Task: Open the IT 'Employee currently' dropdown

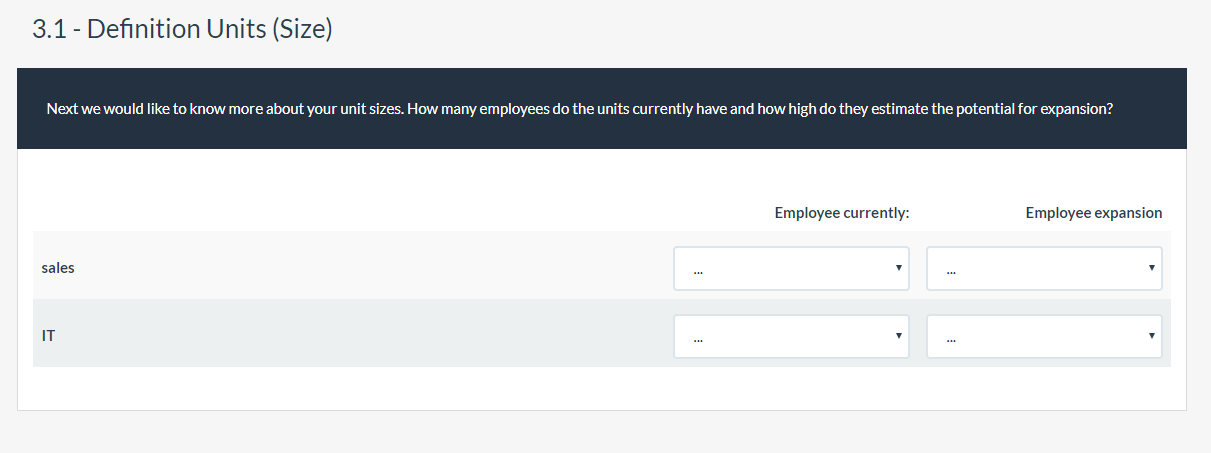Action: click(x=790, y=336)
